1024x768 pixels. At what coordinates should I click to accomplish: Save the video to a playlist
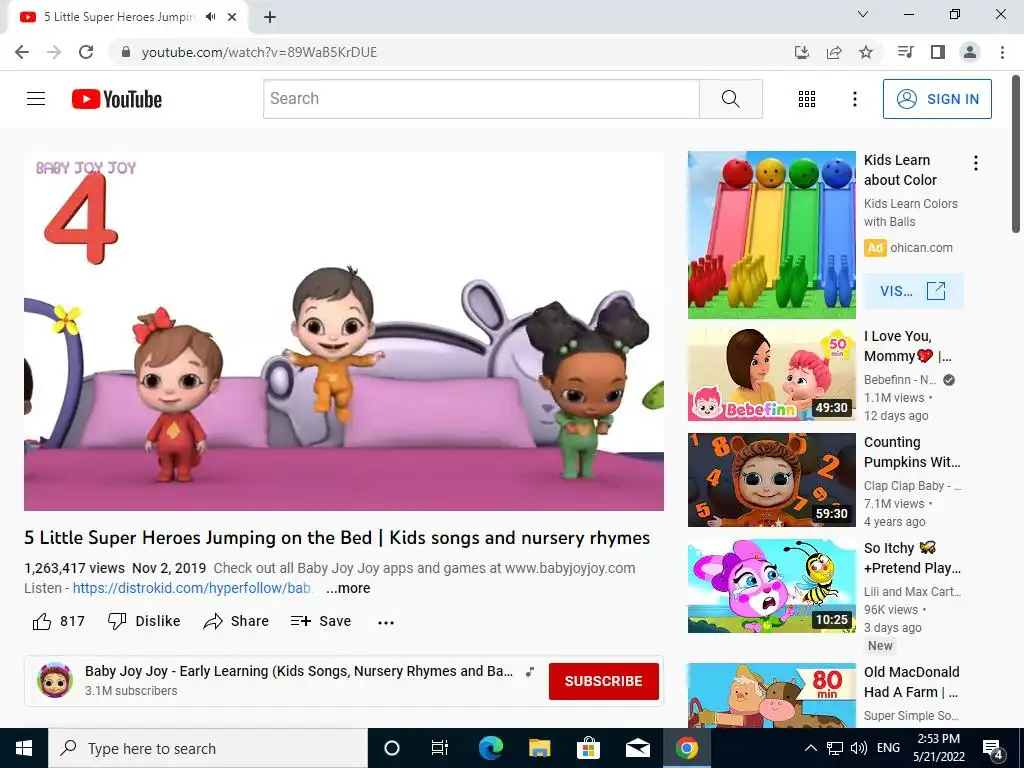pos(321,621)
